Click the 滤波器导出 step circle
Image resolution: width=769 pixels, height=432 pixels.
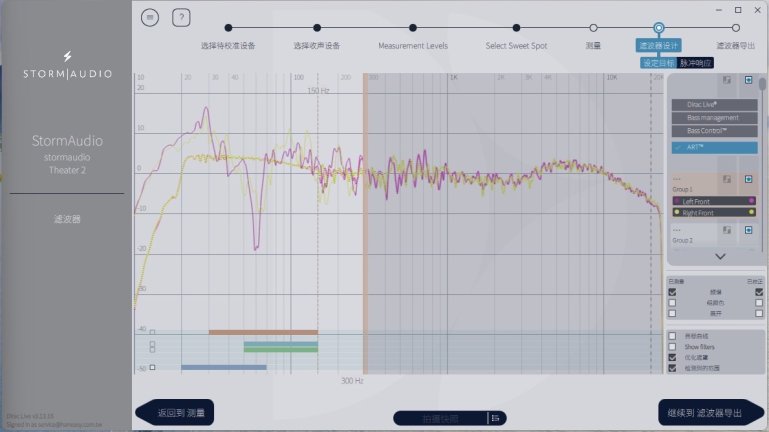[x=735, y=28]
